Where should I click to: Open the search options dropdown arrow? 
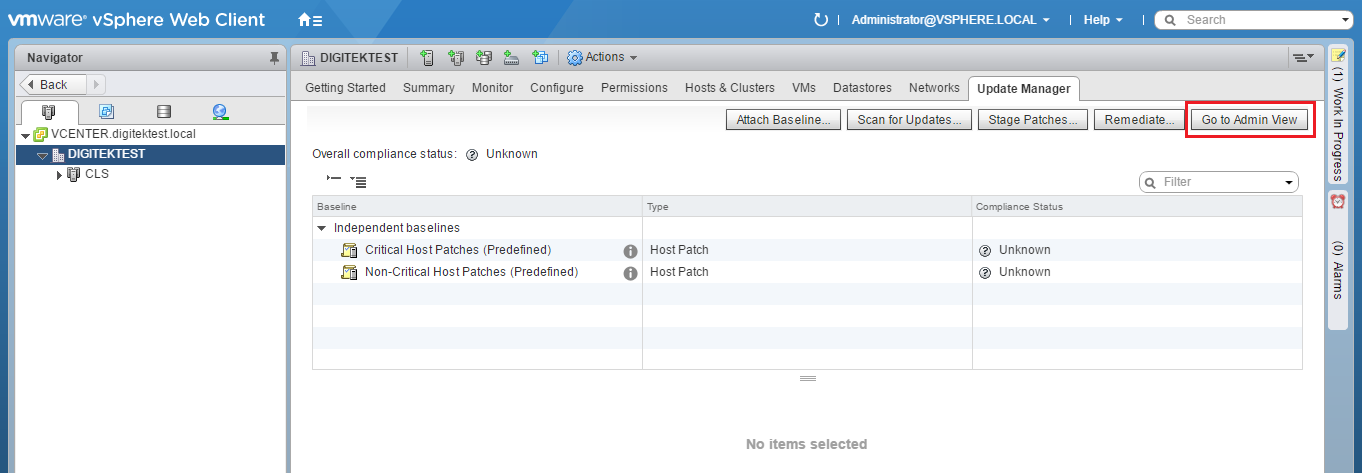pos(1346,21)
